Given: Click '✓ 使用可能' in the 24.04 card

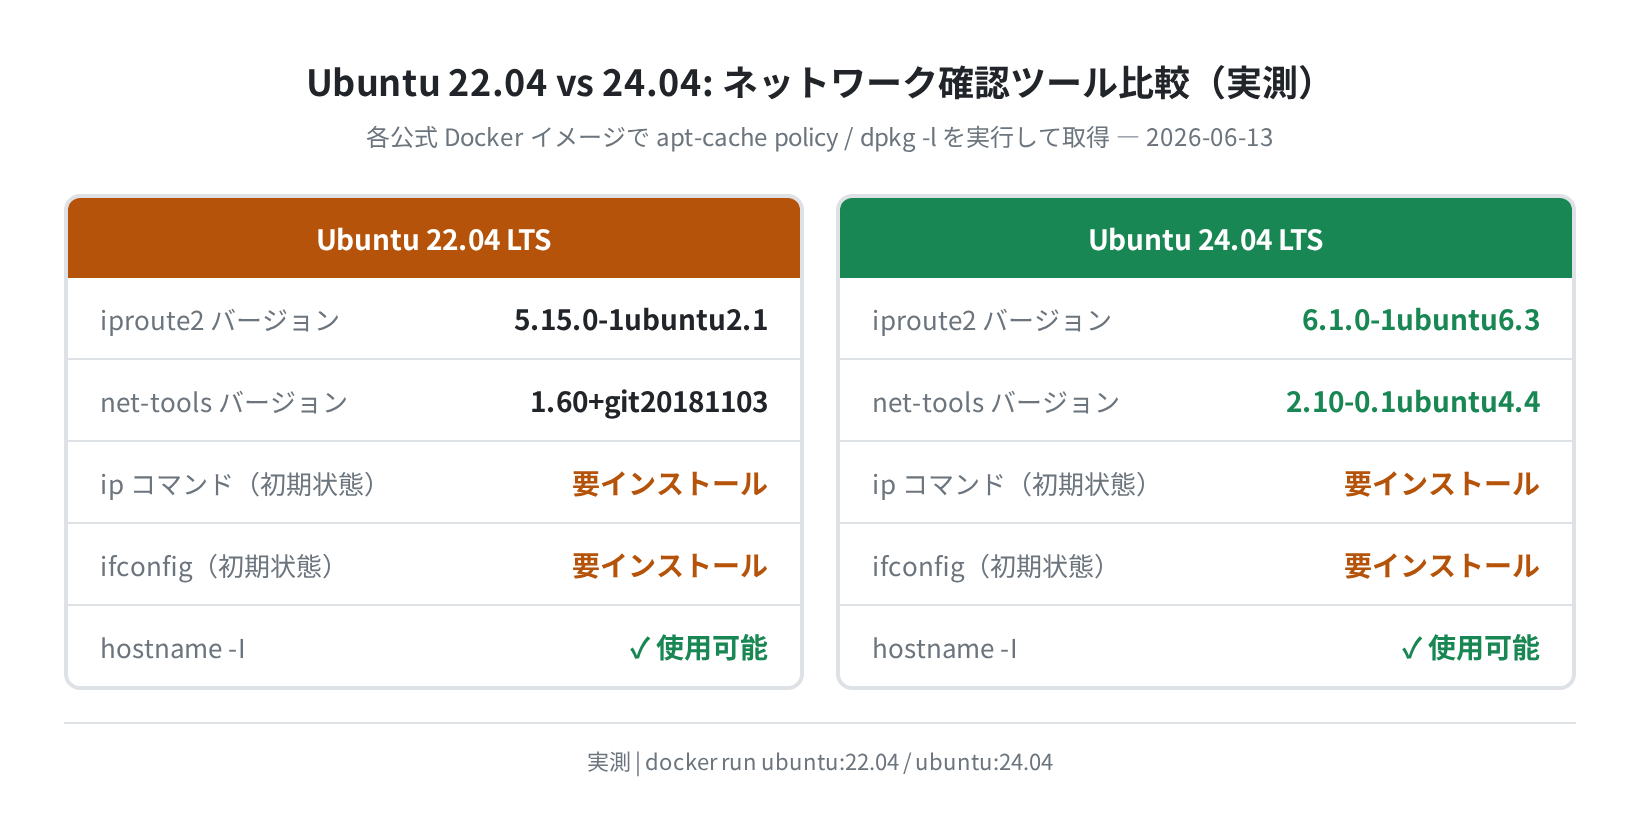Looking at the screenshot, I should [1470, 648].
